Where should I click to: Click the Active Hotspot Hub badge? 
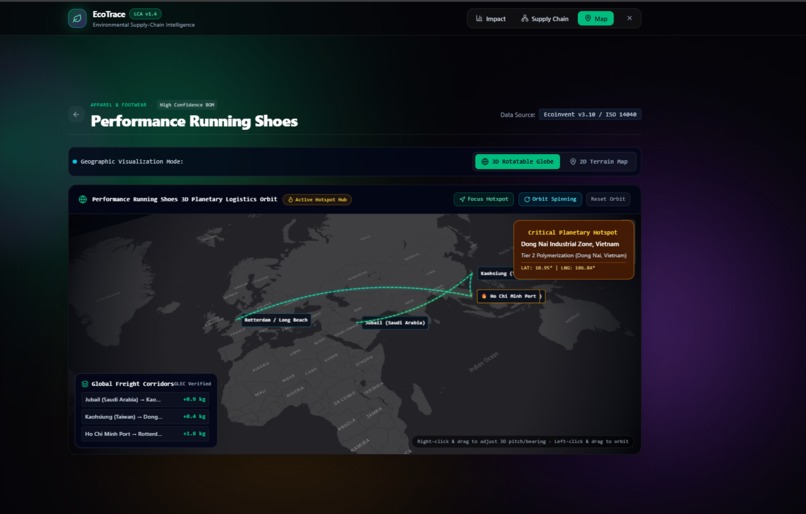click(x=317, y=199)
